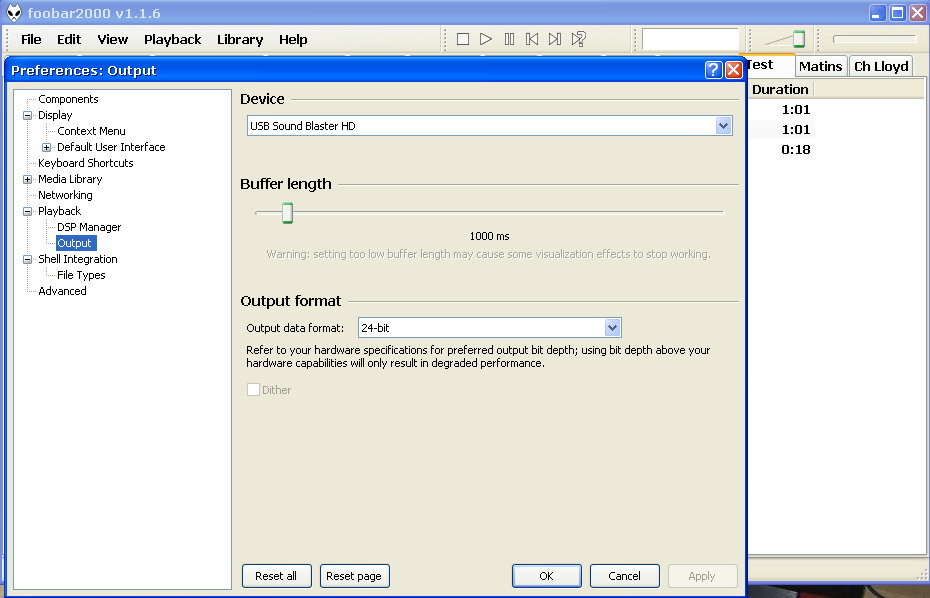
Task: Open the Device dropdown list
Action: pos(722,126)
